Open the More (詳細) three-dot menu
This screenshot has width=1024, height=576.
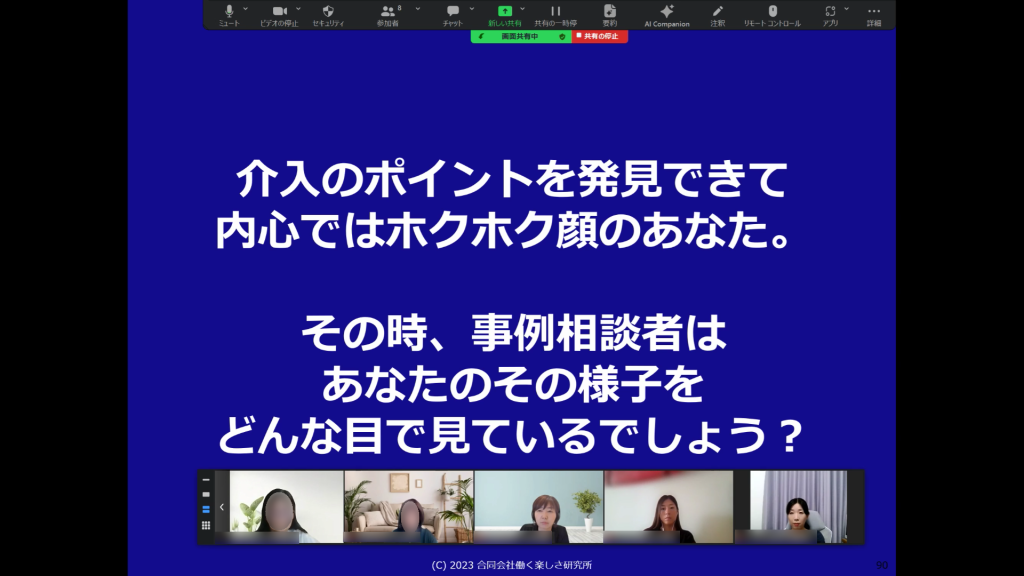(874, 12)
